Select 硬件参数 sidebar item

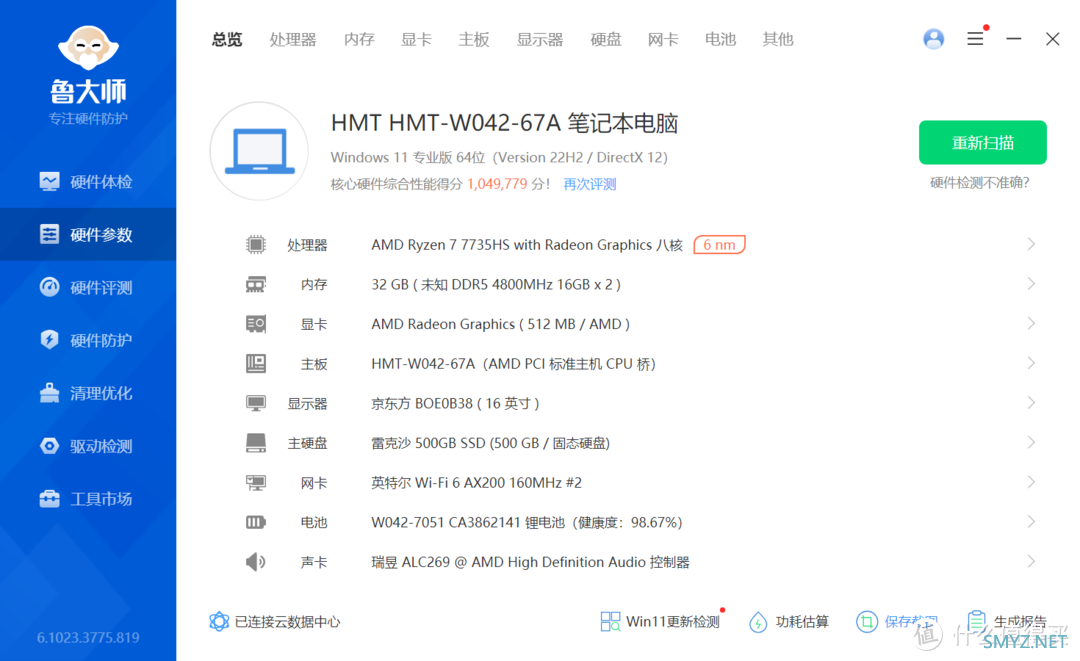[x=87, y=235]
